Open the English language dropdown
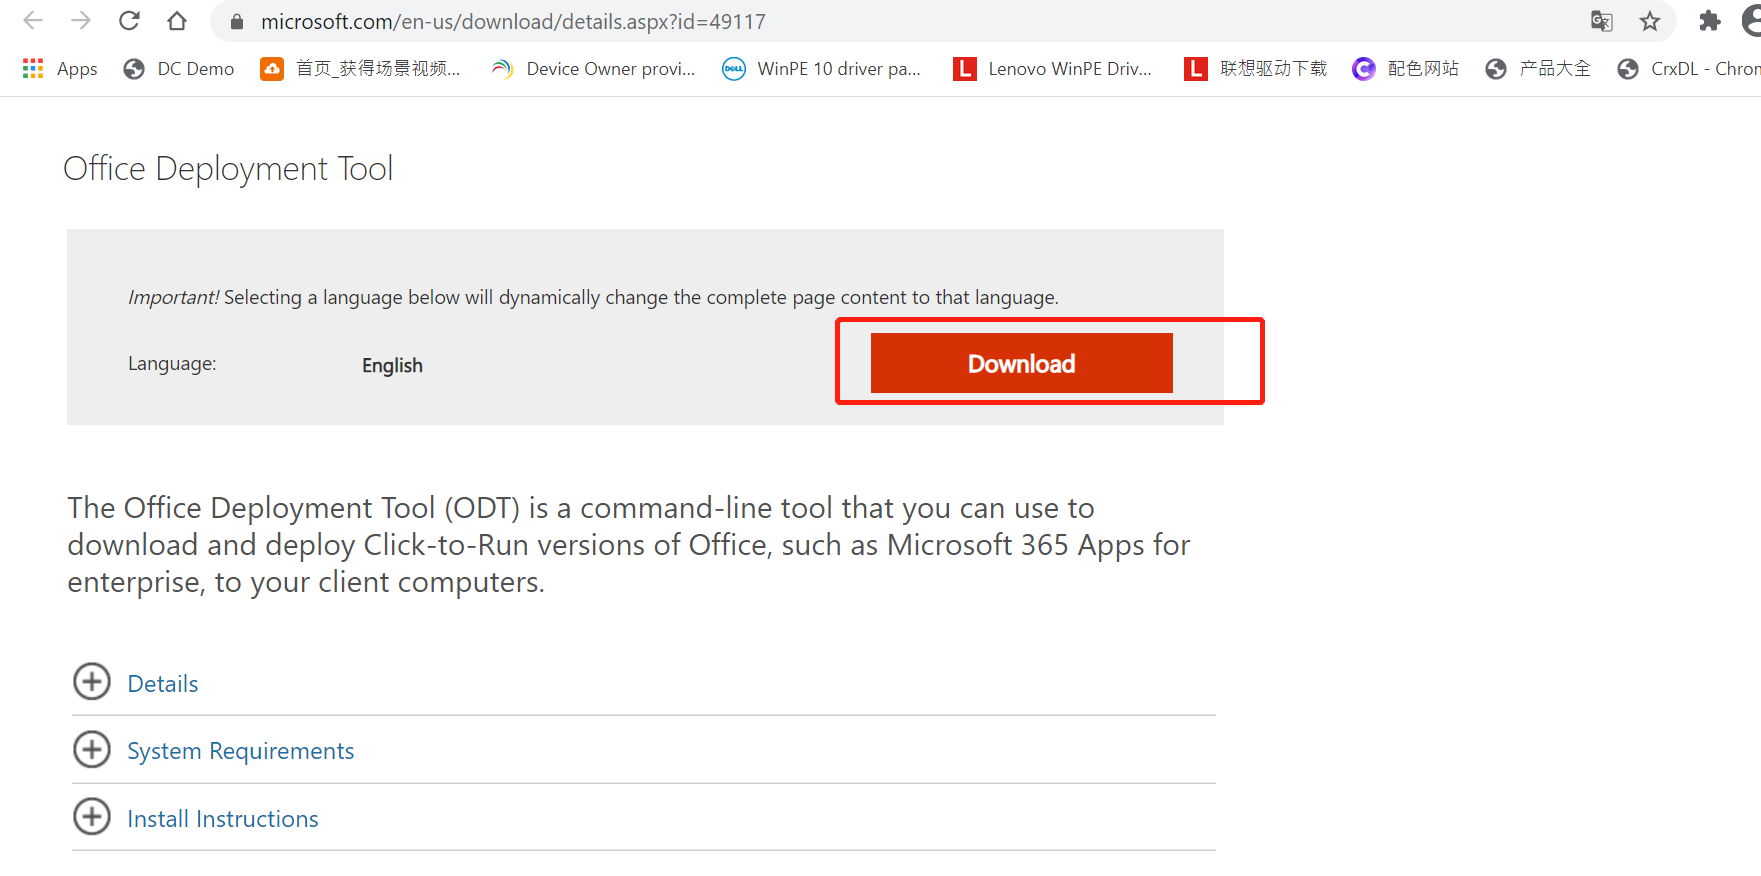Viewport: 1761px width, 876px height. [x=392, y=365]
